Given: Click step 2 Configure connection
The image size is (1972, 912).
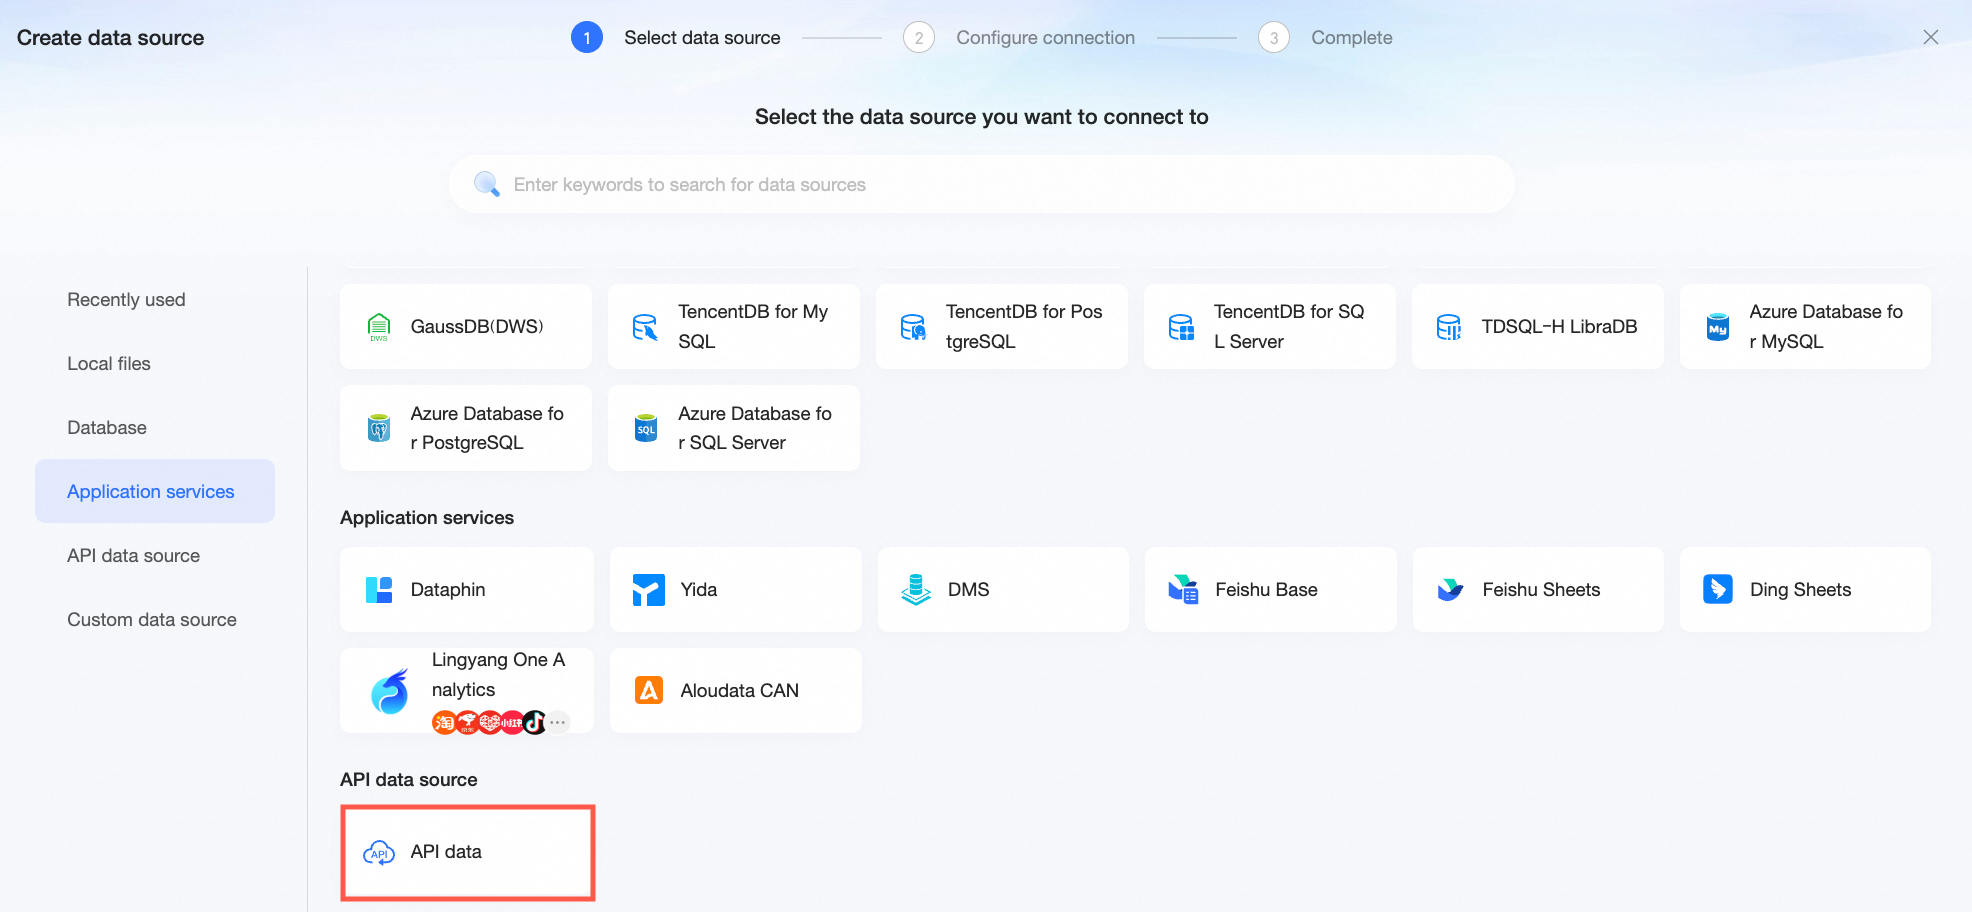Looking at the screenshot, I should click(1019, 38).
